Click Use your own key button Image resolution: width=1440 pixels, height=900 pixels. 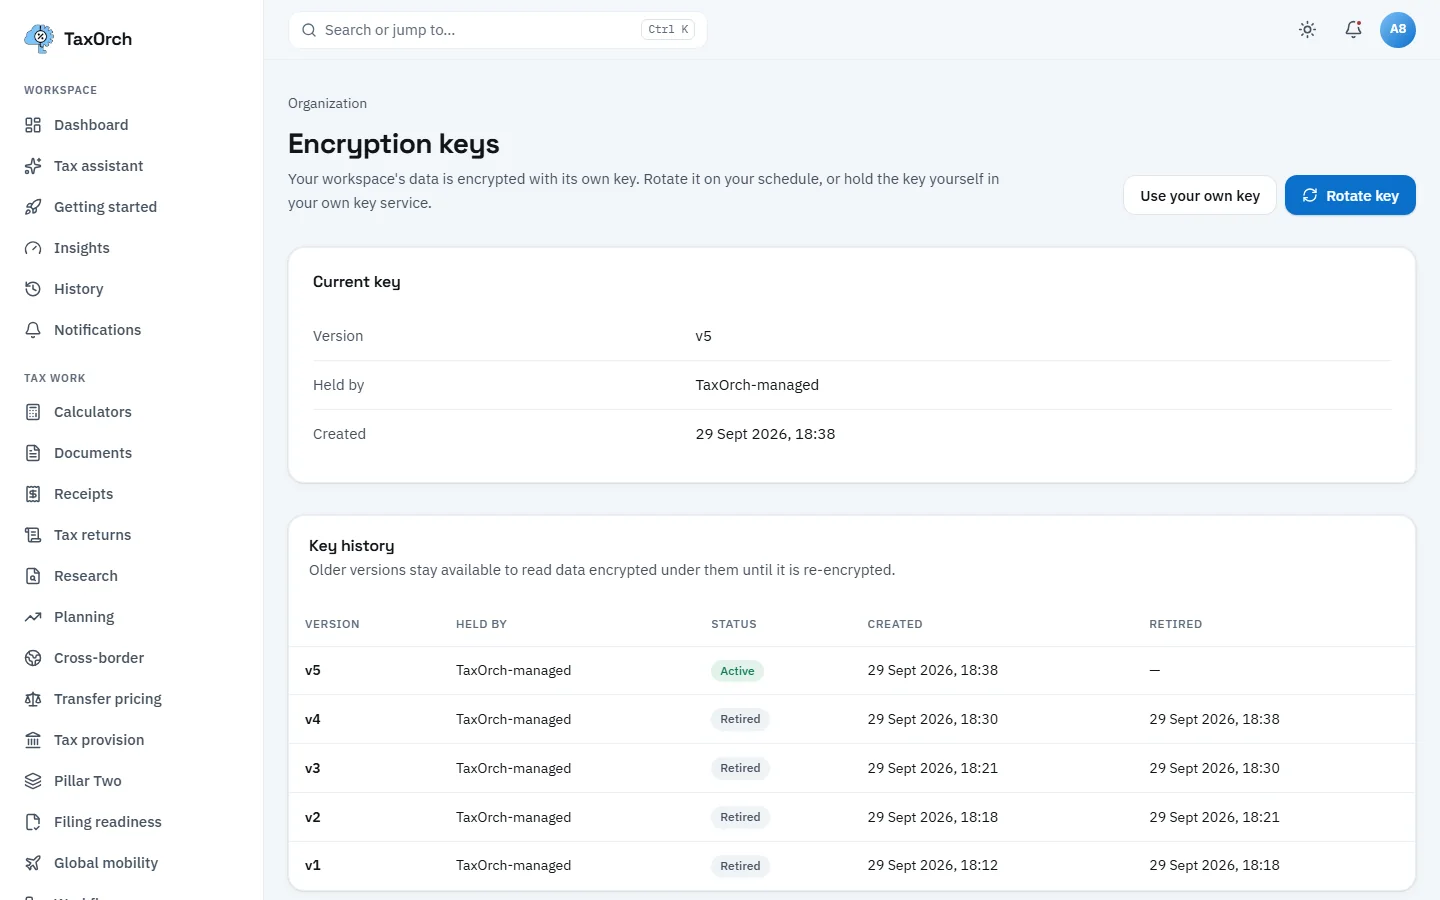click(x=1200, y=196)
